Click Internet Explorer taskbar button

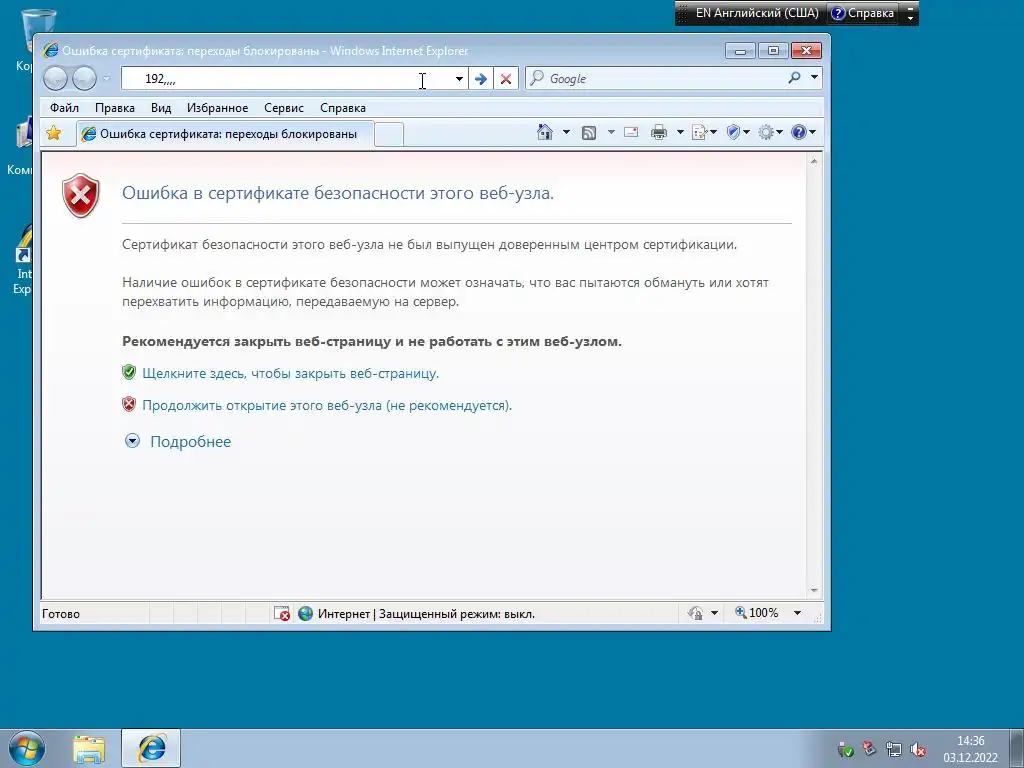point(151,748)
